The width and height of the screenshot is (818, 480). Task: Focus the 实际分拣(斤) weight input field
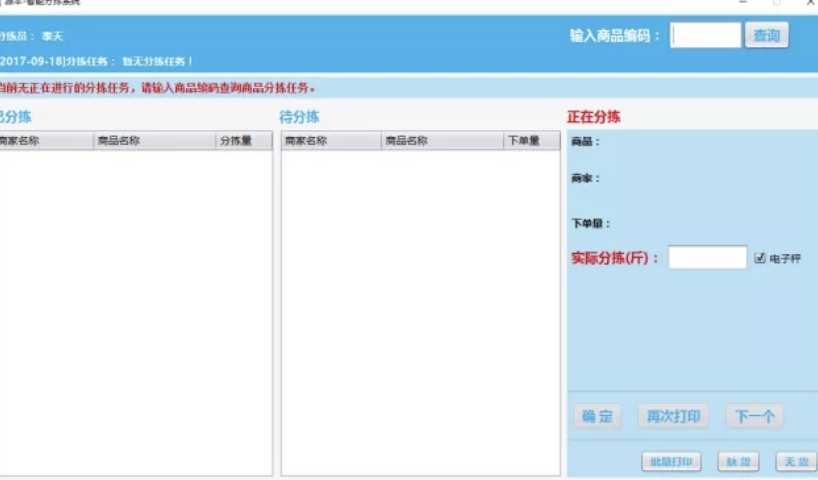tap(707, 258)
